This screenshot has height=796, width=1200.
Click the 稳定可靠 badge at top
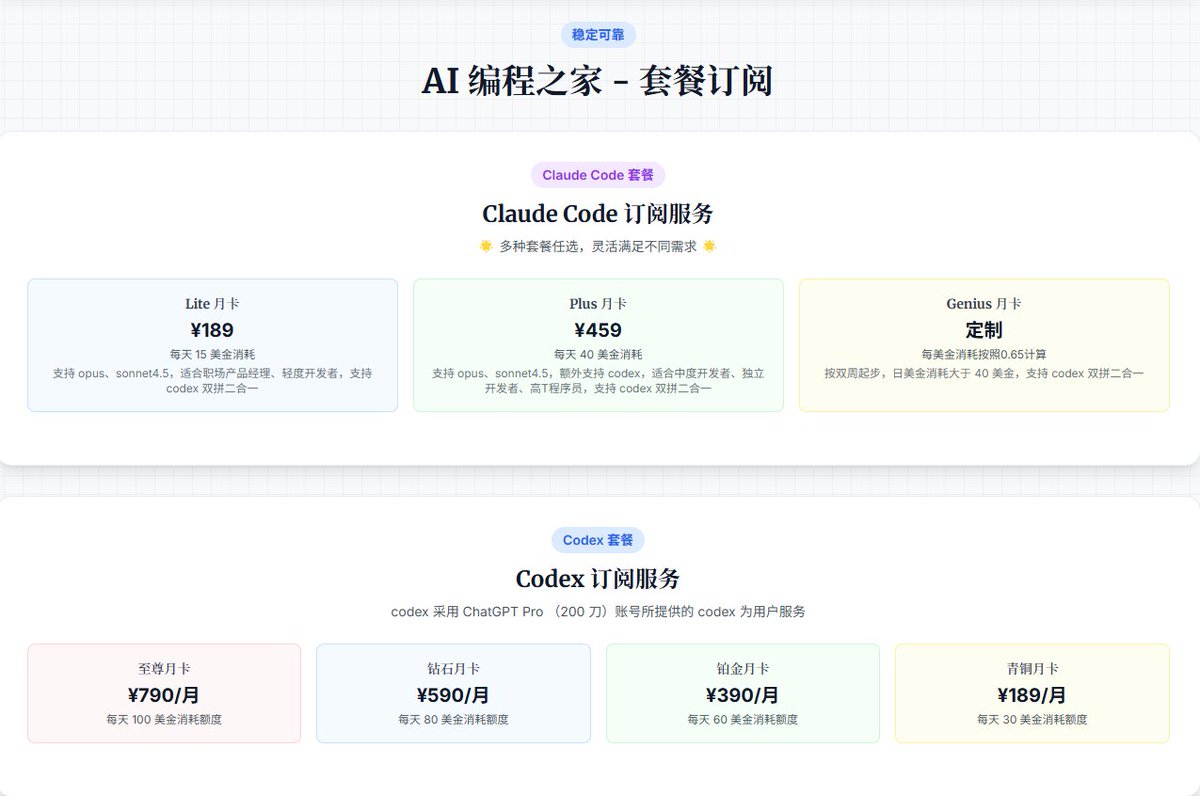click(598, 35)
